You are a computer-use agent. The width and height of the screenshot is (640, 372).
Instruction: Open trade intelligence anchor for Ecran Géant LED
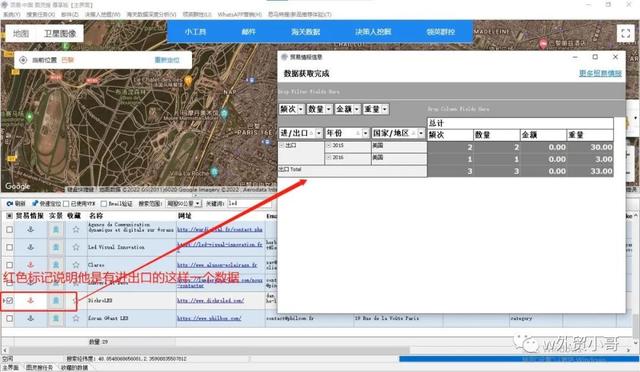point(30,318)
